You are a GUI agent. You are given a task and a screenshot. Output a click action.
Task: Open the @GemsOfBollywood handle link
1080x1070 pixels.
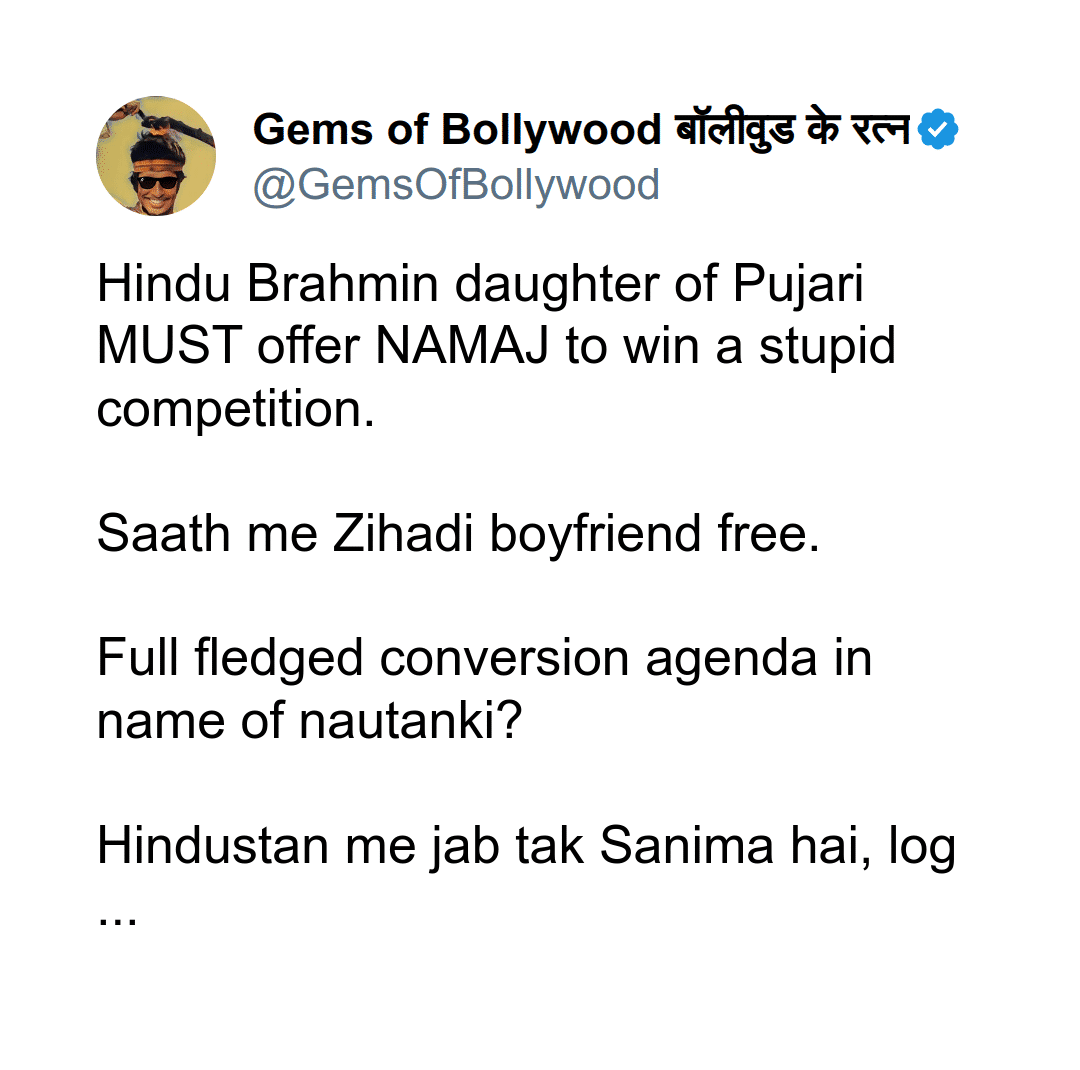click(456, 185)
